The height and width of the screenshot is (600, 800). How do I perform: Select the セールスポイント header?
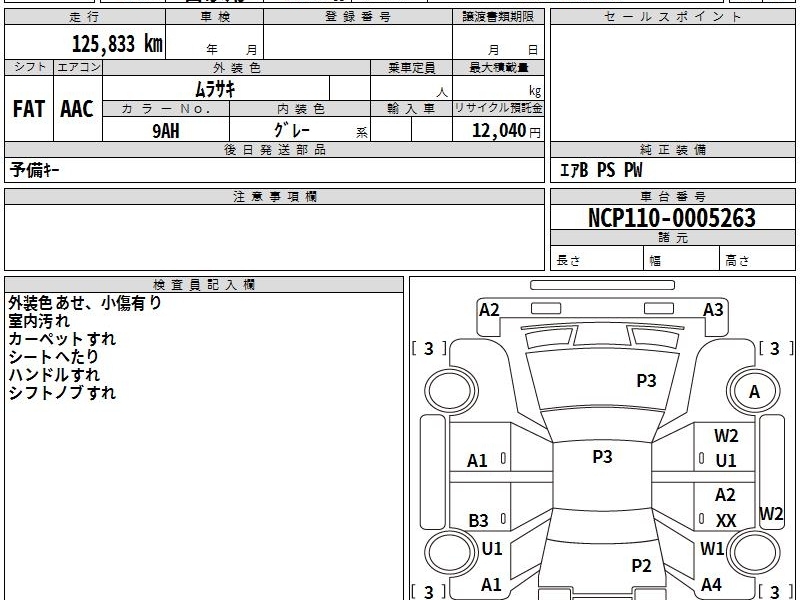(672, 17)
